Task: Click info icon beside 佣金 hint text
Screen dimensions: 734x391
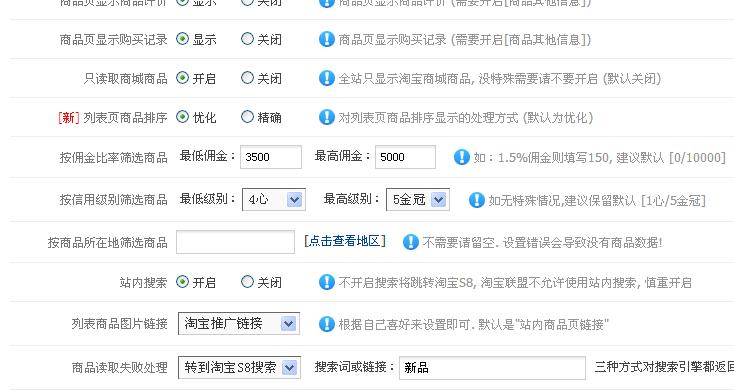Action: [x=461, y=157]
